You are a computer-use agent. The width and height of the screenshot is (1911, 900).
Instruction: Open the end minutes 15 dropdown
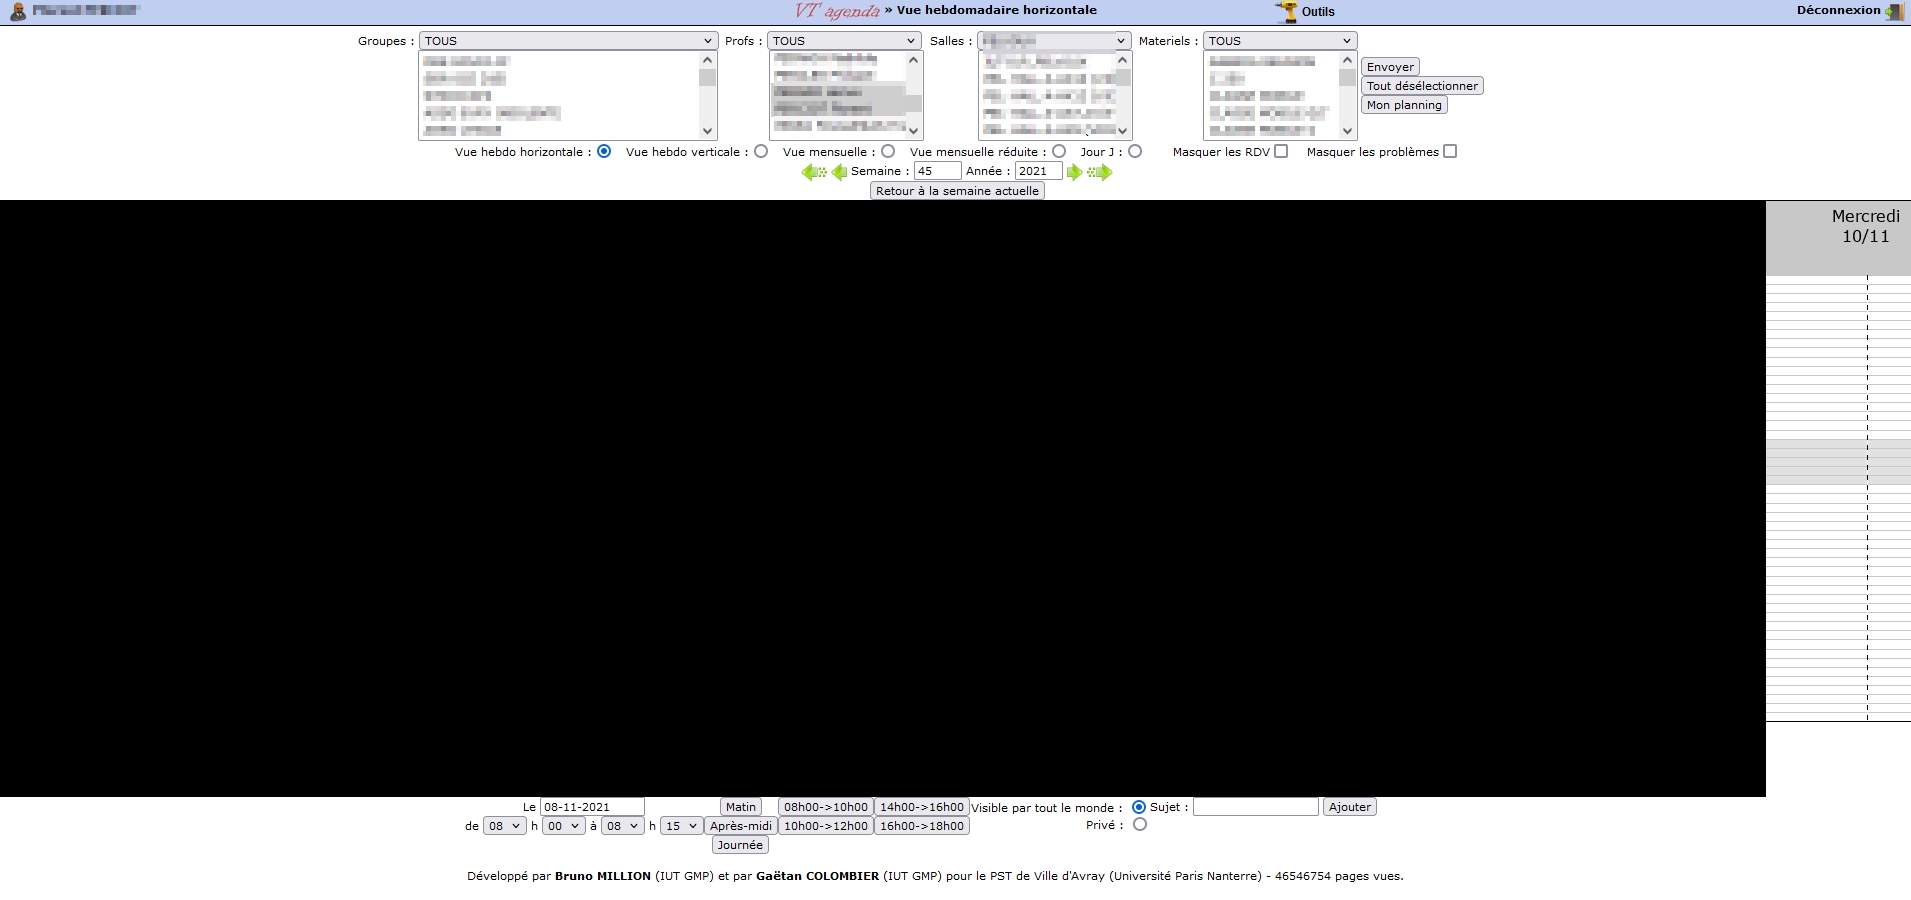(x=681, y=826)
